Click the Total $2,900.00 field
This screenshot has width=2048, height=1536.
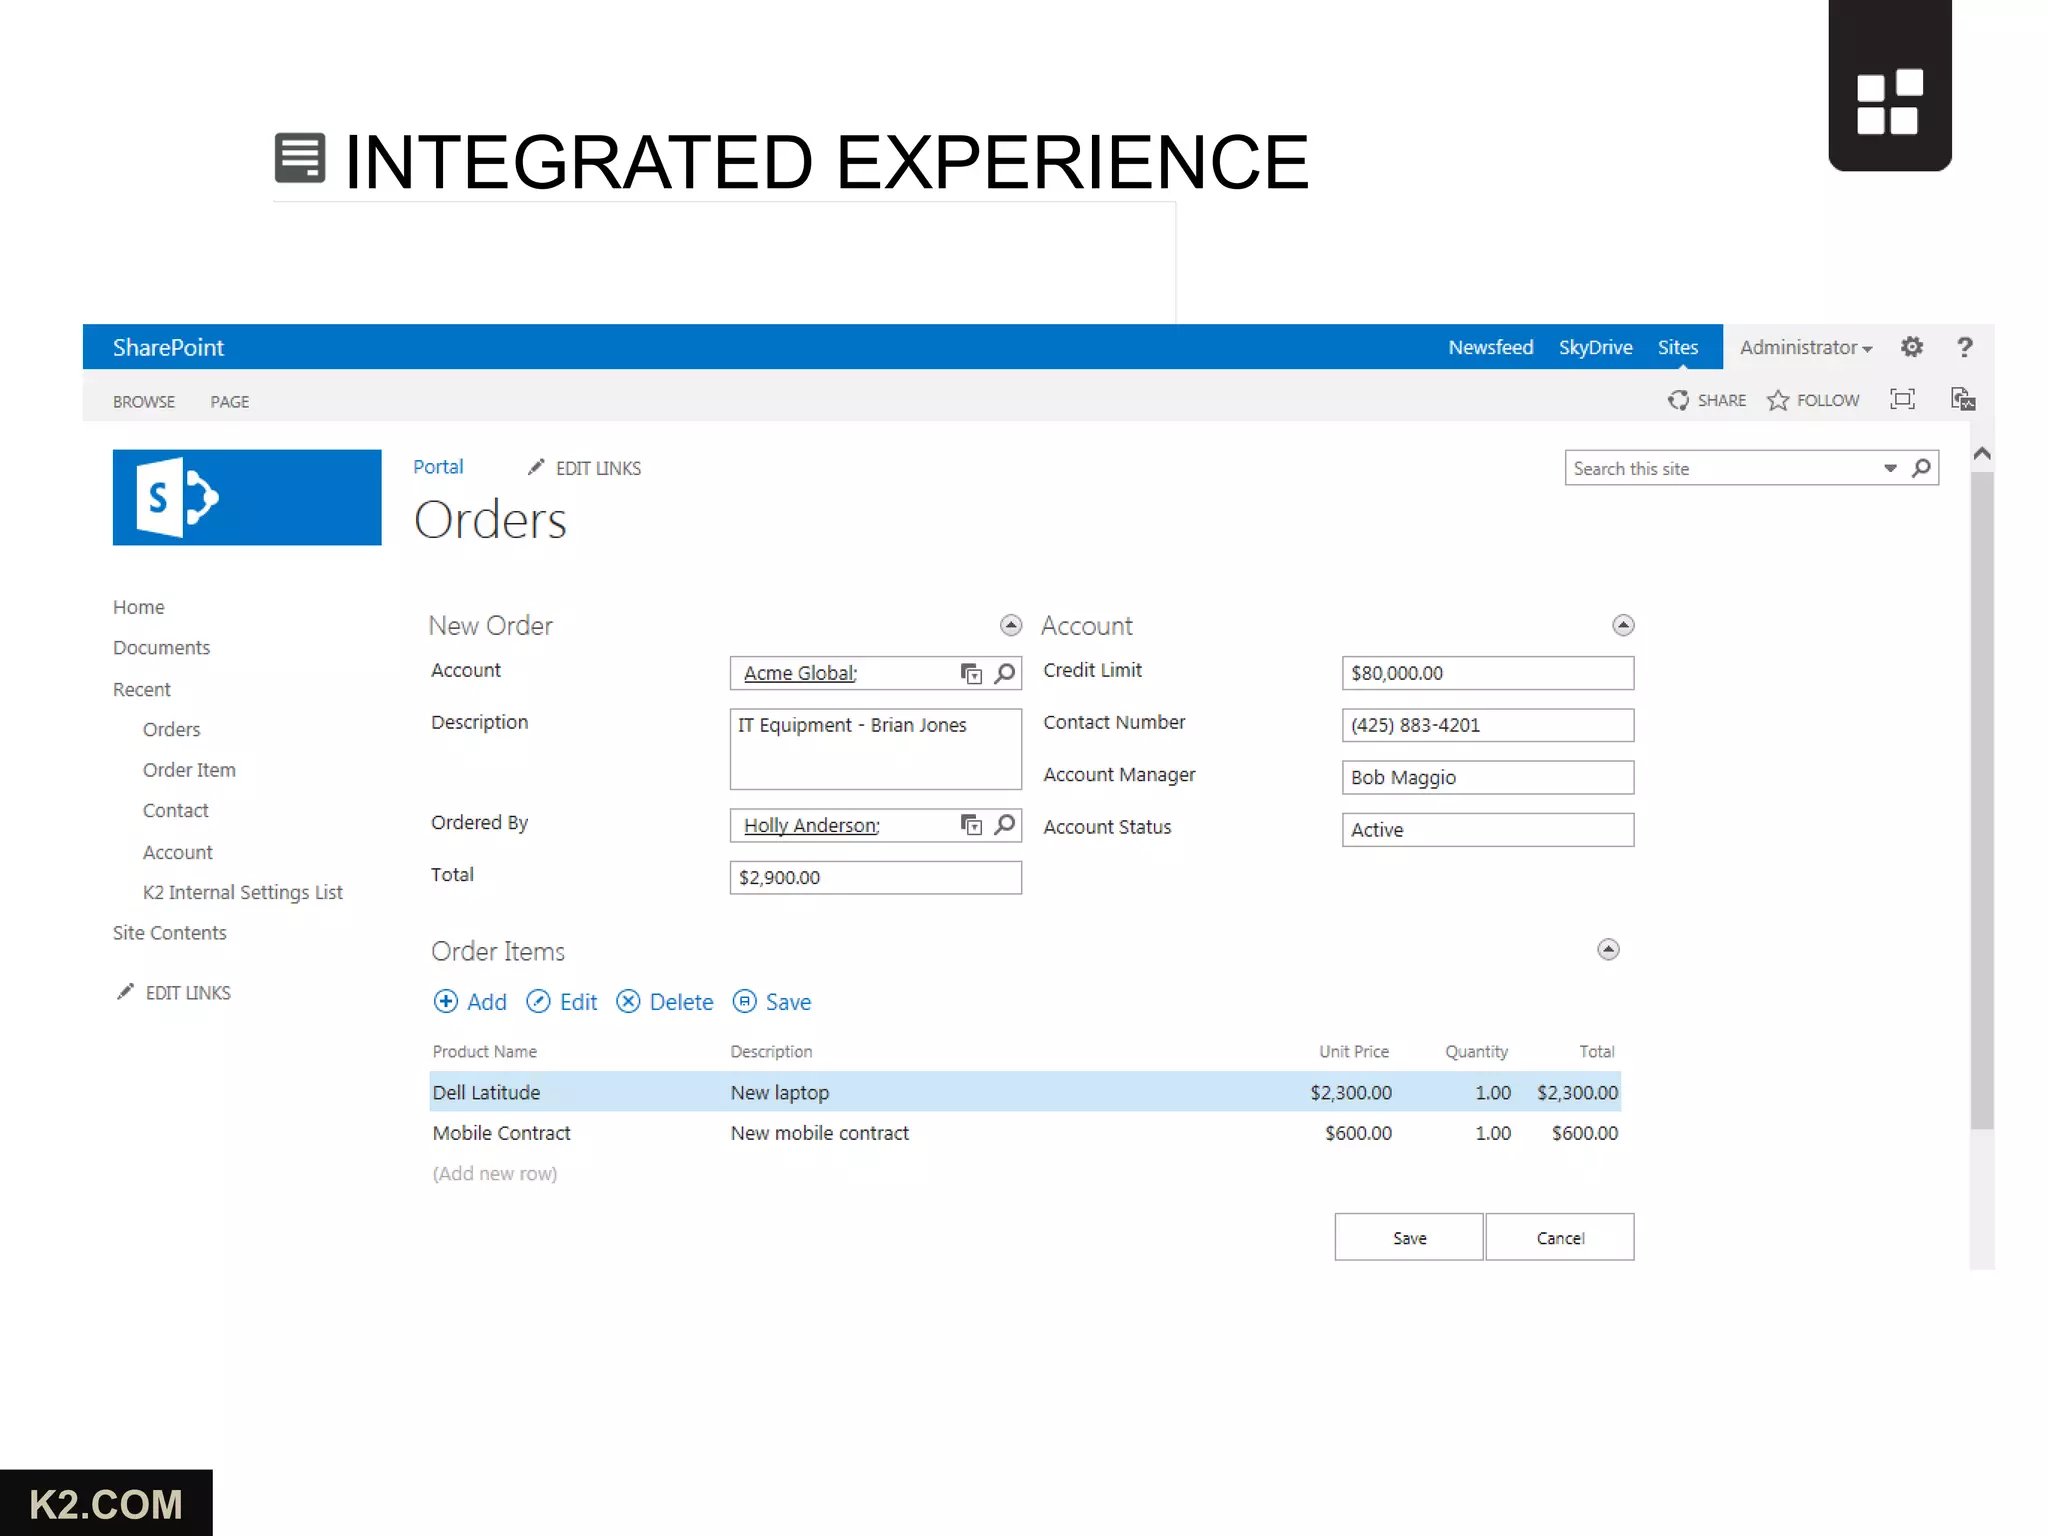pos(876,877)
